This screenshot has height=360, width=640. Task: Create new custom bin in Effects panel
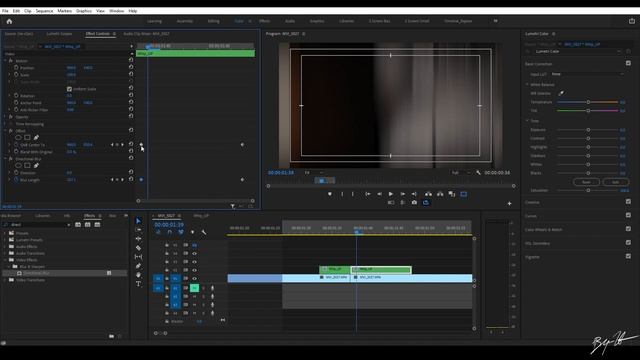click(111, 336)
